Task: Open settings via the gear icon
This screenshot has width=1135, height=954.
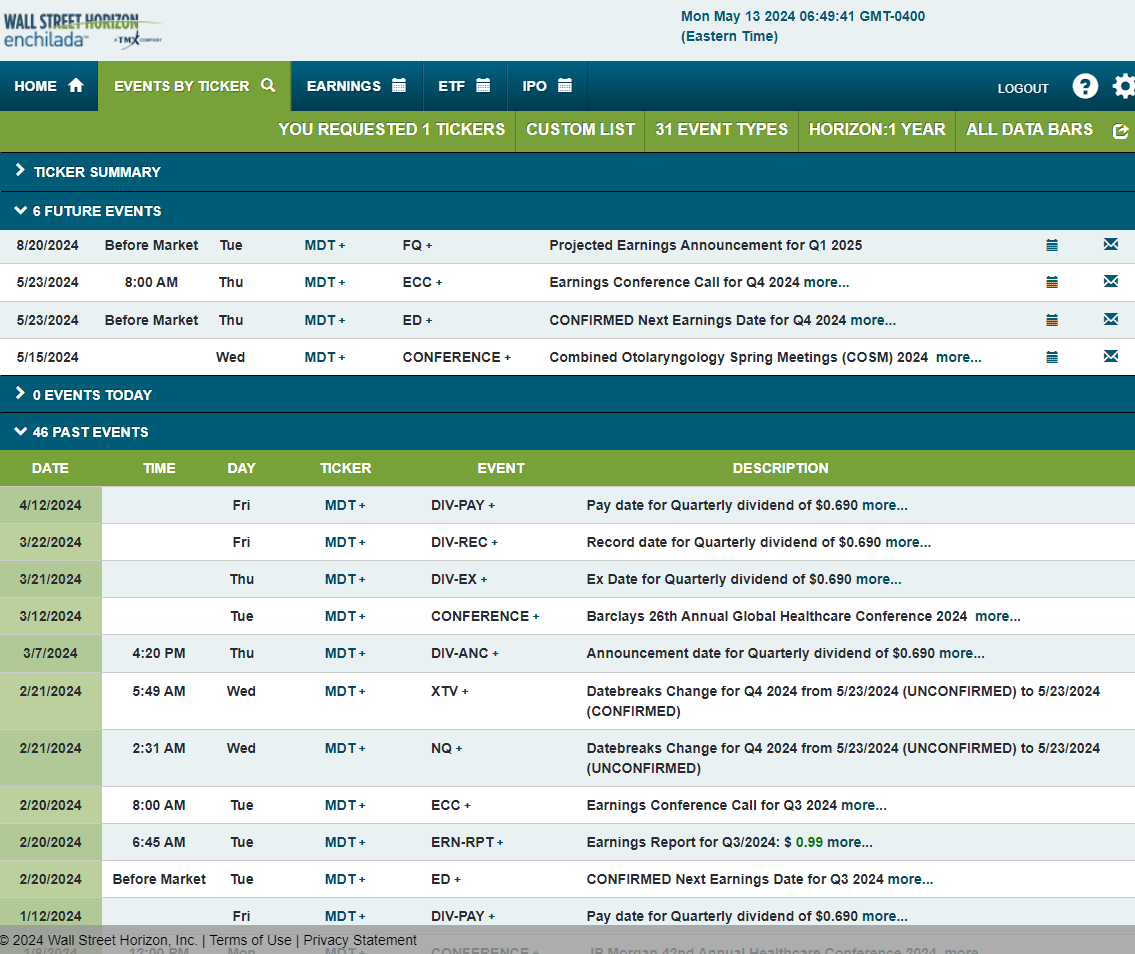Action: click(x=1124, y=87)
